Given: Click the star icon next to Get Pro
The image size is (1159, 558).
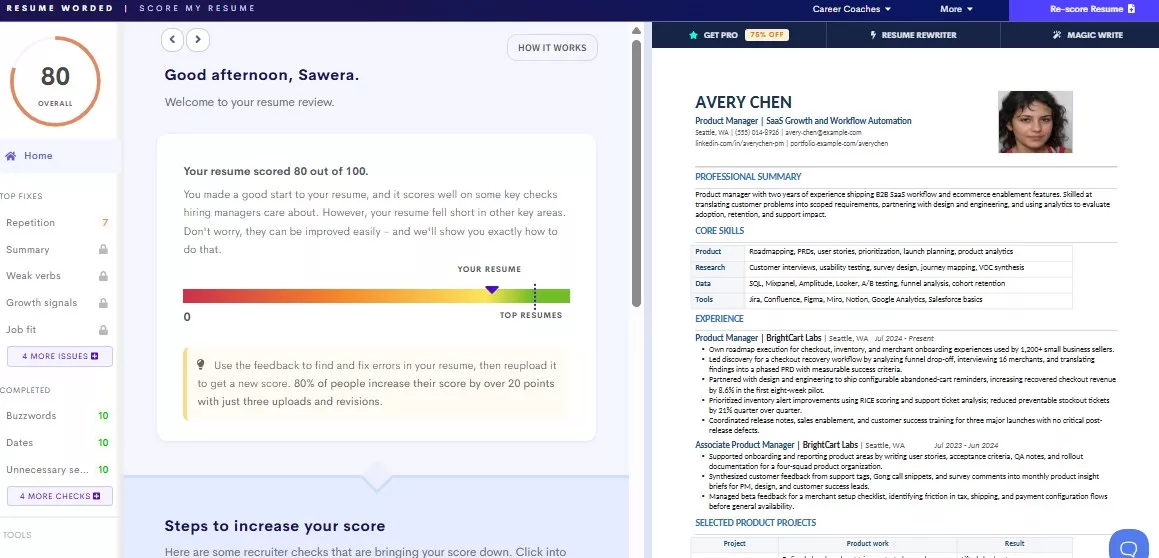Looking at the screenshot, I should coord(693,35).
